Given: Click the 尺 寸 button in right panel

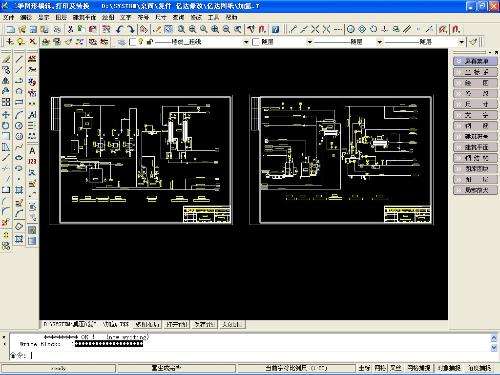Looking at the screenshot, I should (476, 104).
